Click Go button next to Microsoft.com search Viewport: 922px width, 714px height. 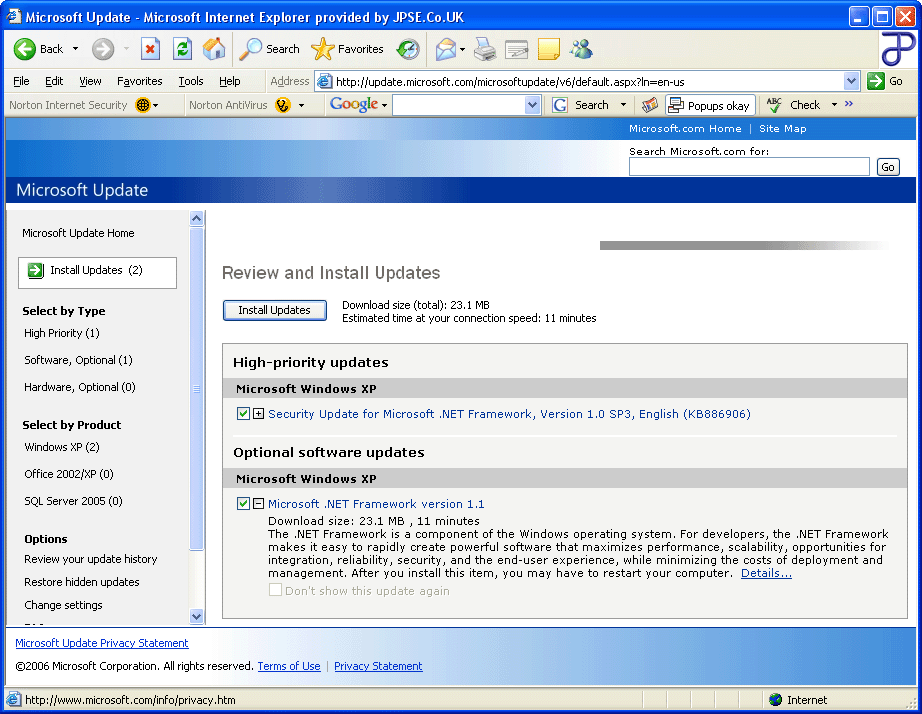pyautogui.click(x=888, y=167)
